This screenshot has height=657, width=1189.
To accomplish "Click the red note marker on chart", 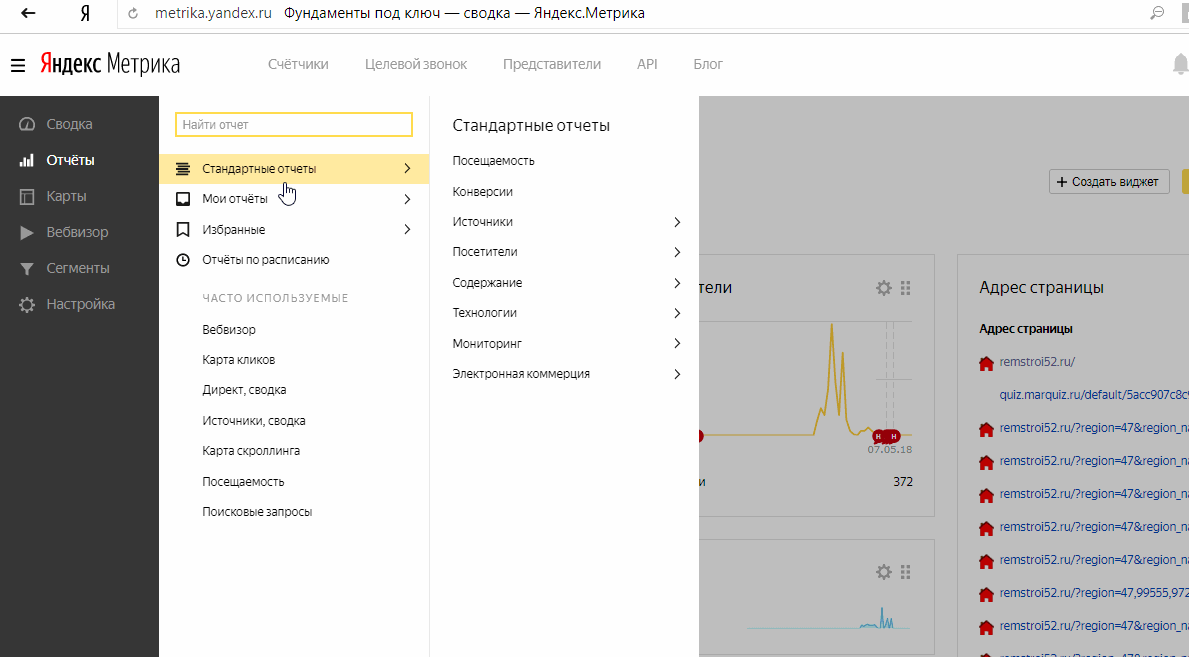I will click(x=886, y=435).
